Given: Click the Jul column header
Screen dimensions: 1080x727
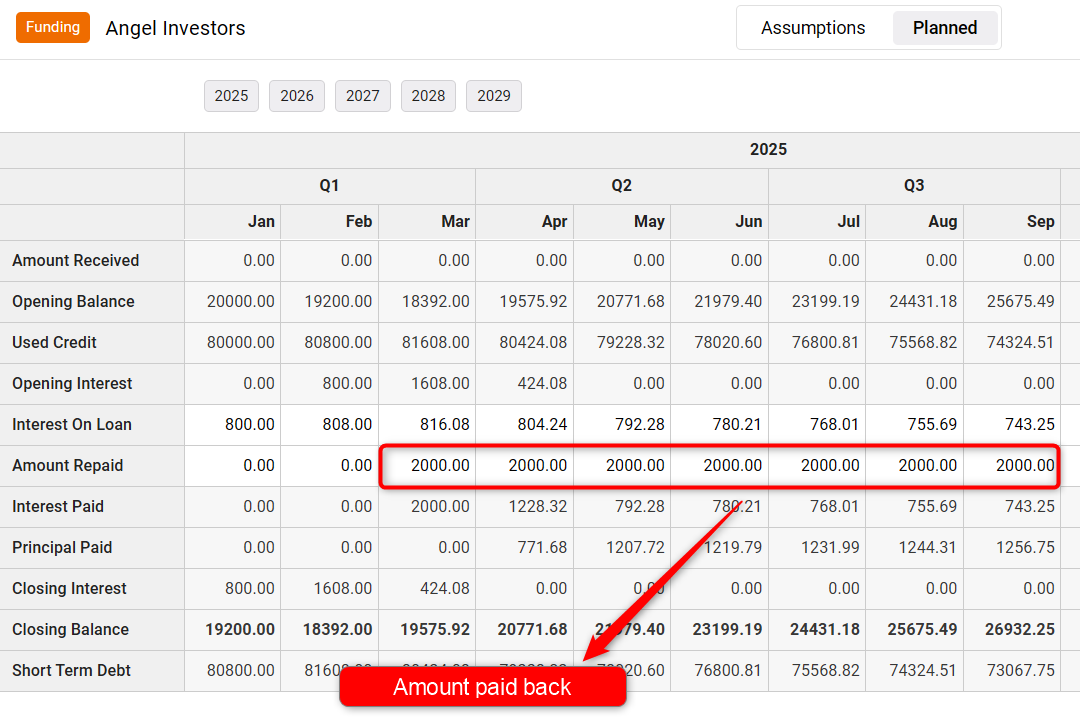Looking at the screenshot, I should click(849, 222).
